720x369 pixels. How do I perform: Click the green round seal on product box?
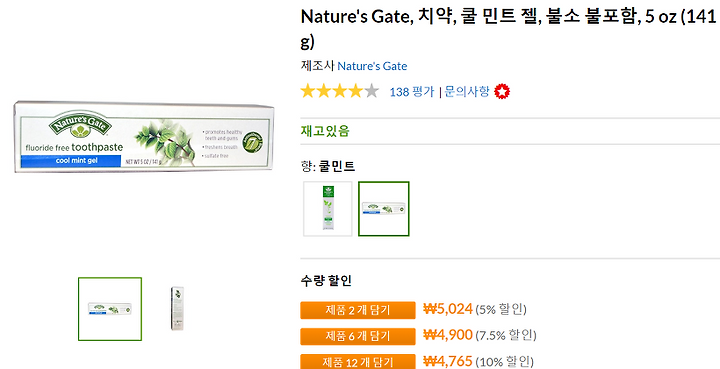253,141
